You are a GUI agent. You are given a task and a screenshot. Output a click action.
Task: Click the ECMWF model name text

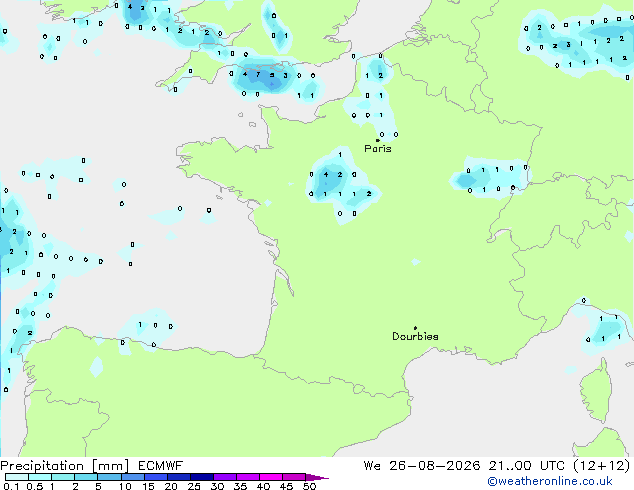[x=161, y=466]
